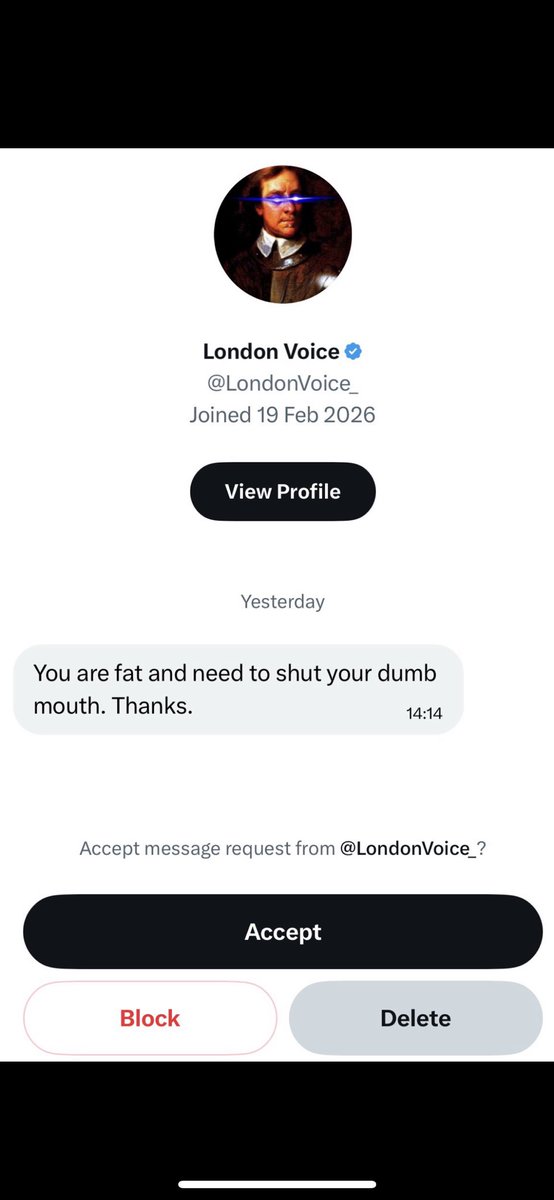Tap empty white space below the message bubble
Image resolution: width=554 pixels, height=1200 pixels.
coord(277,785)
